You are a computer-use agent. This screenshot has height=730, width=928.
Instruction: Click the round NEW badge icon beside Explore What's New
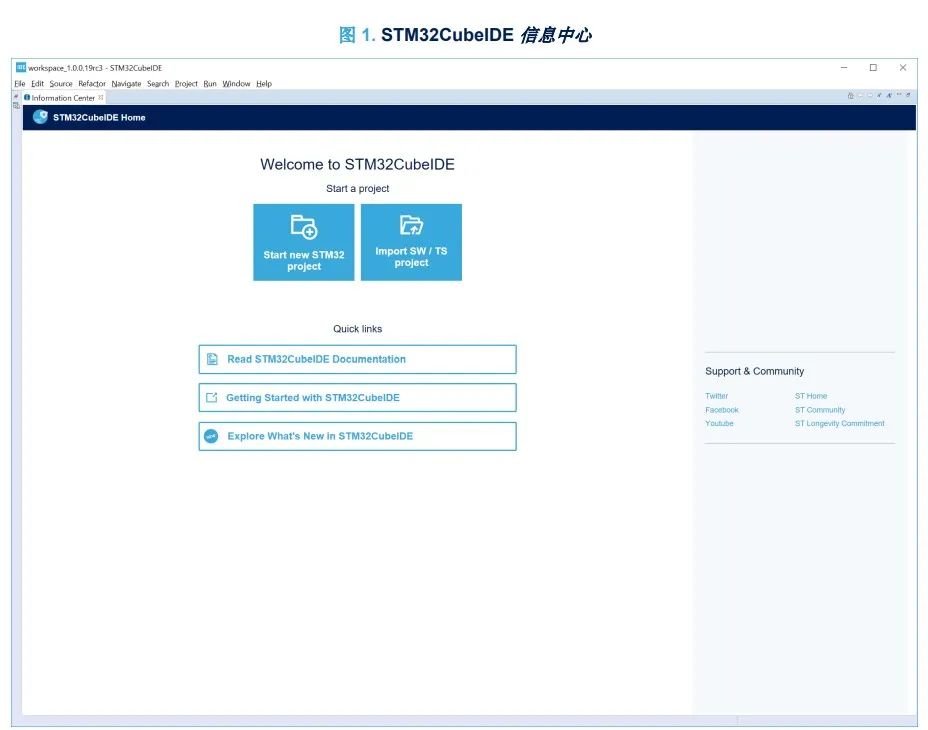click(211, 436)
